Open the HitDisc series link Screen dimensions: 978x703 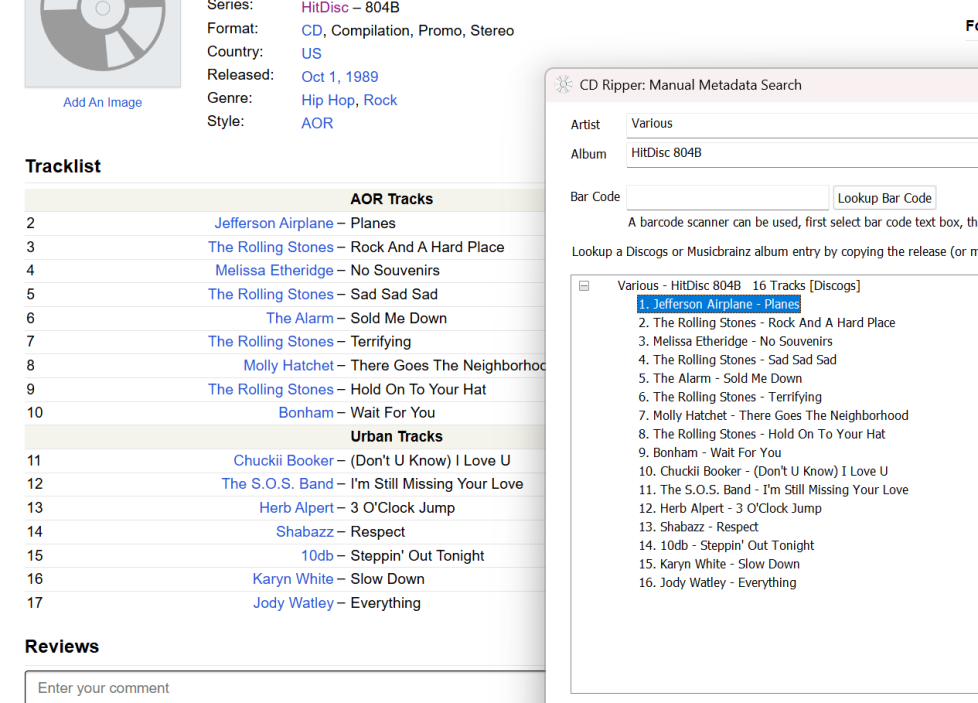pos(325,7)
